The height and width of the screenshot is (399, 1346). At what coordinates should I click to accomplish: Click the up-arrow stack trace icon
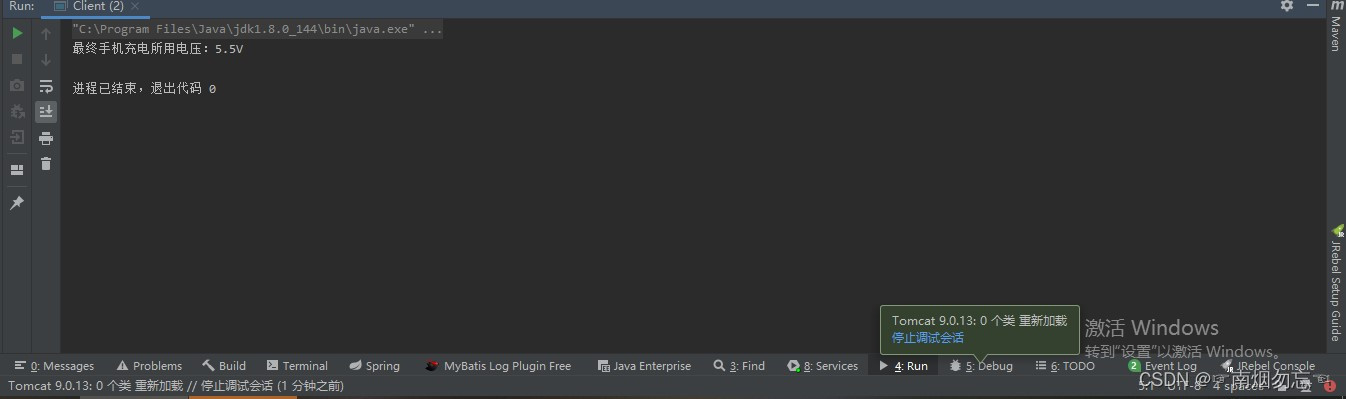pos(46,33)
